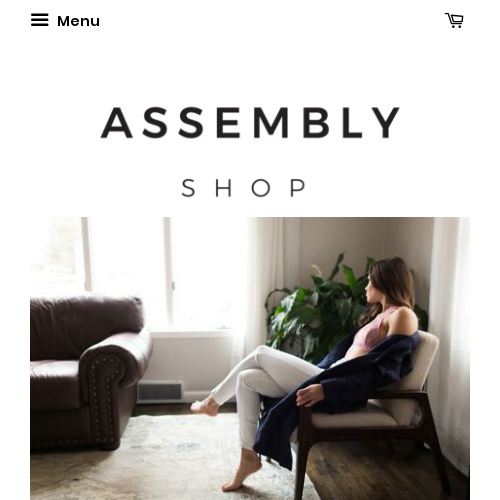Click the pink bralette worn by the model
The image size is (500, 500).
pyautogui.click(x=373, y=330)
